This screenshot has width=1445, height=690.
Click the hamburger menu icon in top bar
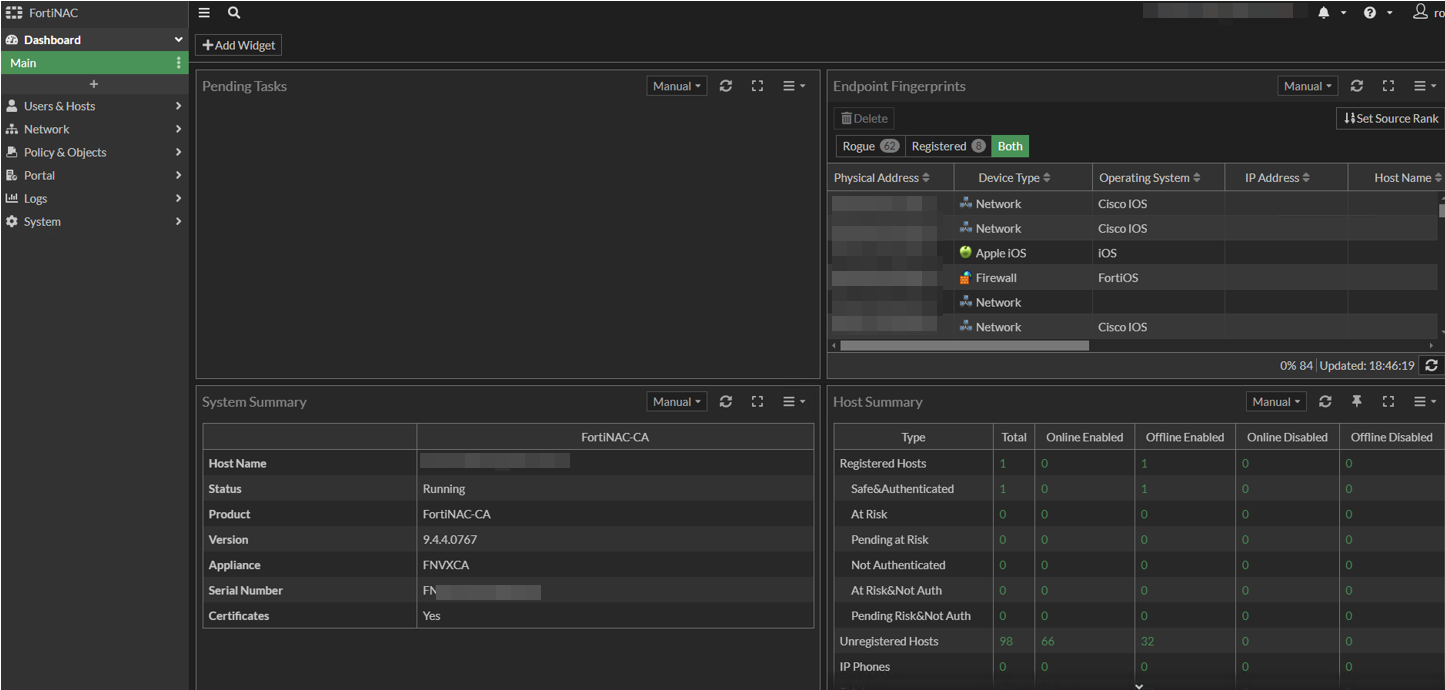click(x=204, y=13)
